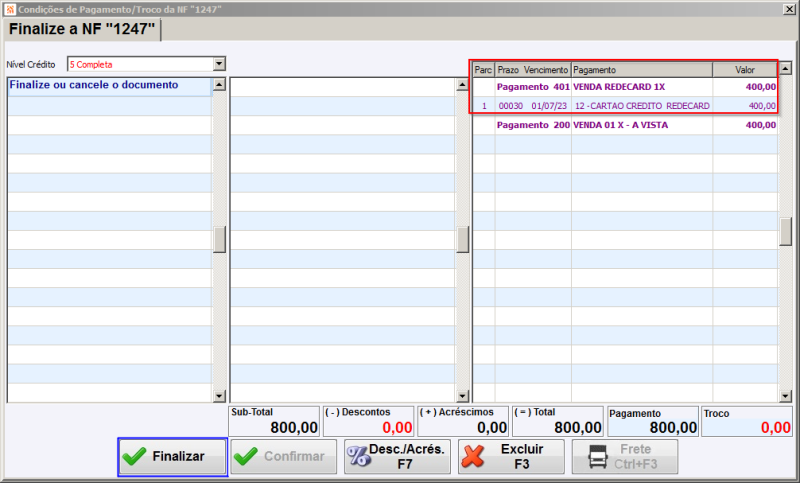Select the Pagamento 401 VENDA REDECARD 1X row
The height and width of the screenshot is (483, 800).
[625, 87]
